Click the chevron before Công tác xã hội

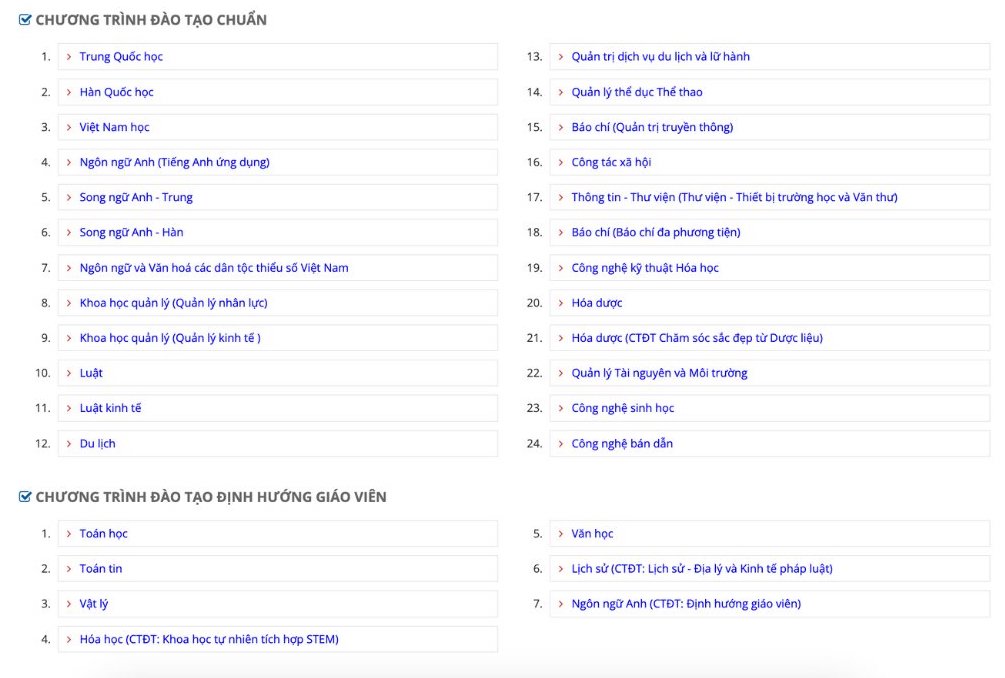pos(561,163)
